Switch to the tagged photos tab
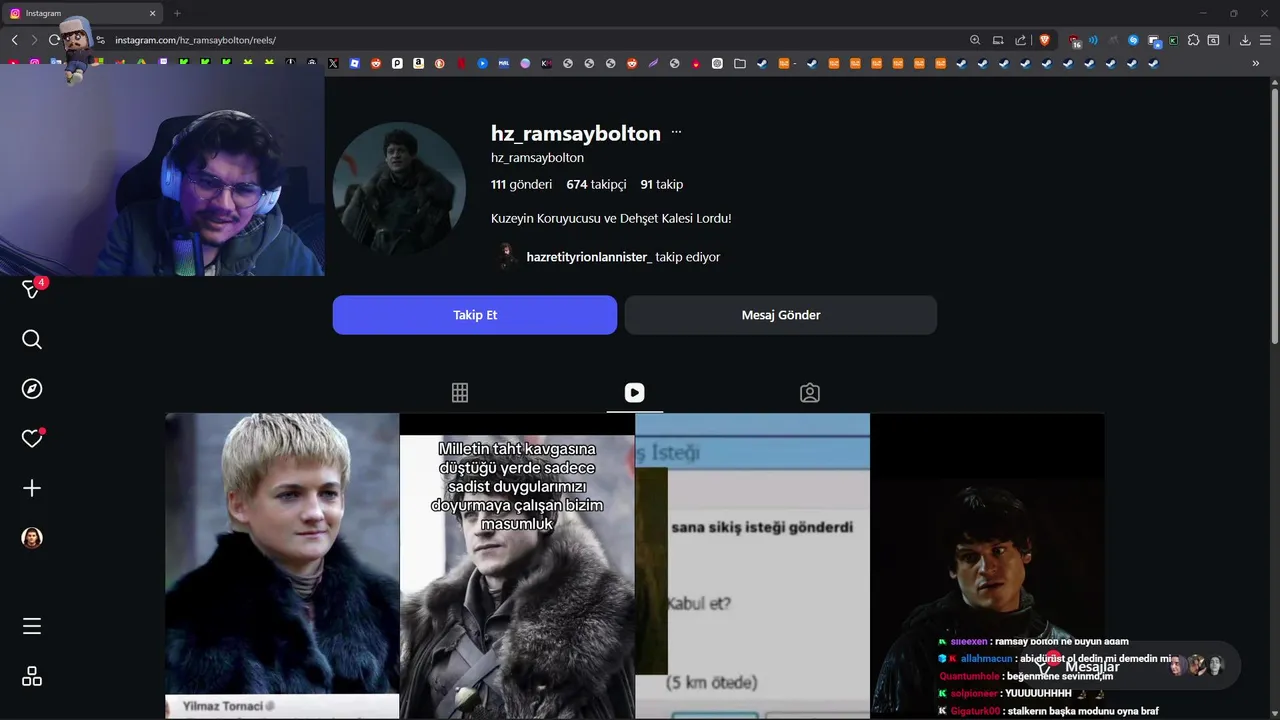This screenshot has height=720, width=1280. pos(810,393)
